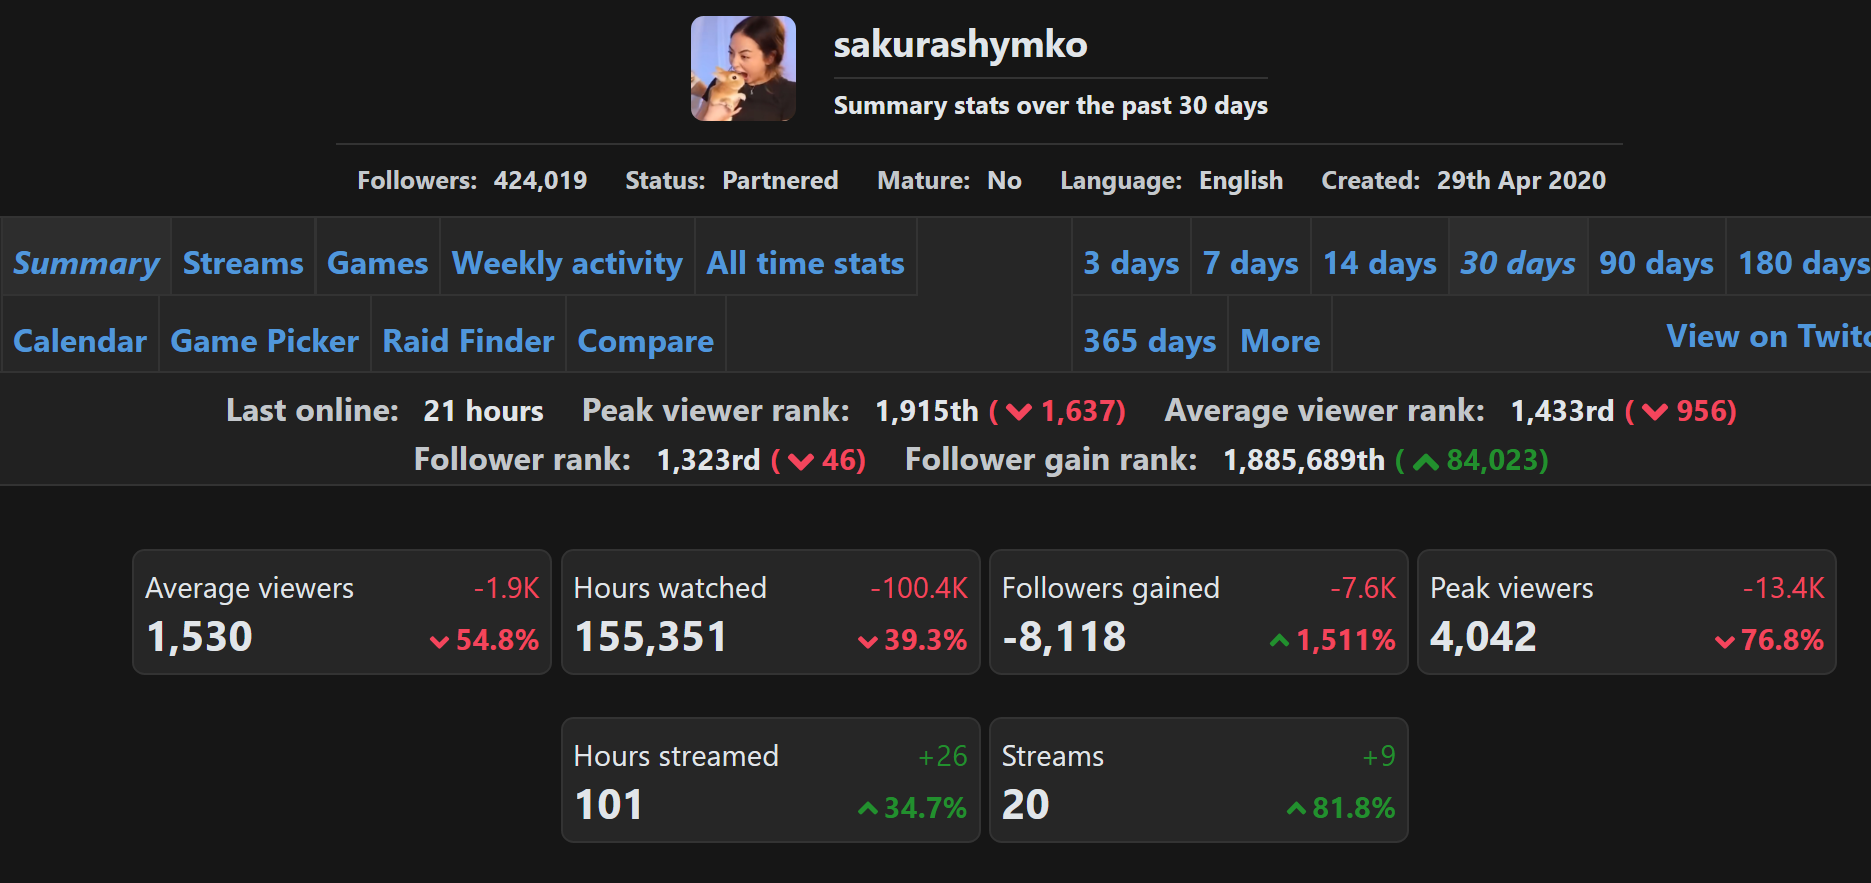Click the average viewers value 1,530
Screen dimensions: 1871x883
(x=199, y=637)
